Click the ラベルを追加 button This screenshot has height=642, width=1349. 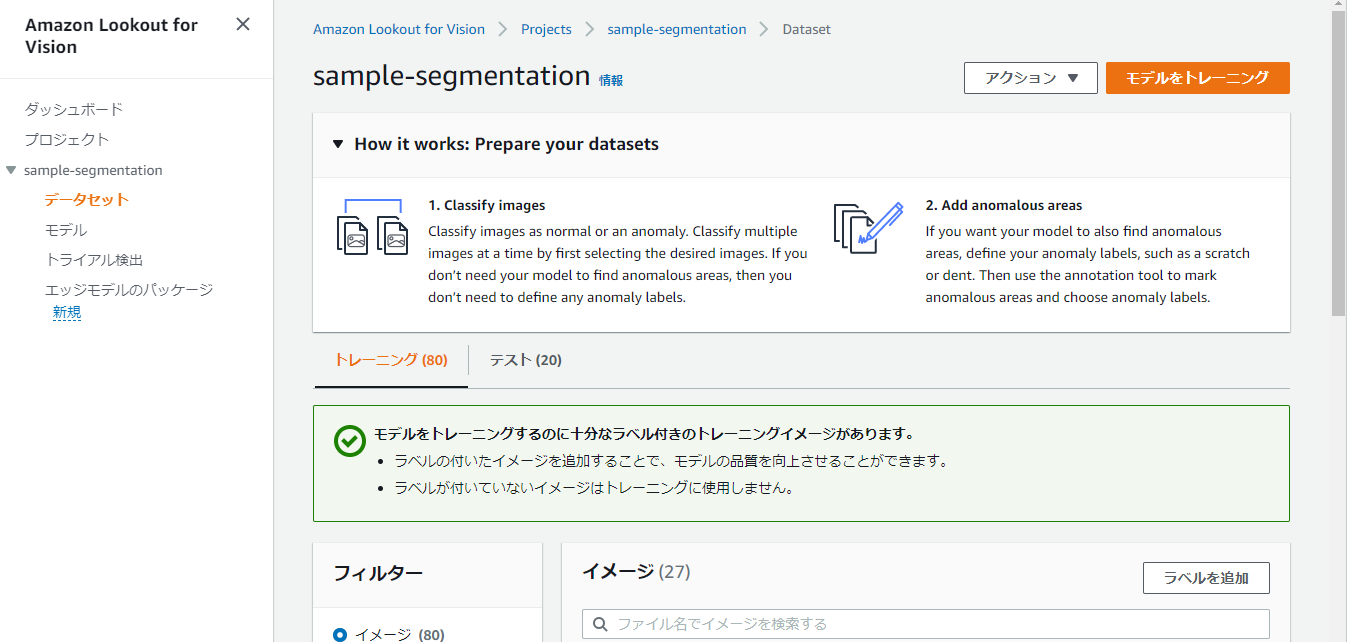tap(1206, 578)
